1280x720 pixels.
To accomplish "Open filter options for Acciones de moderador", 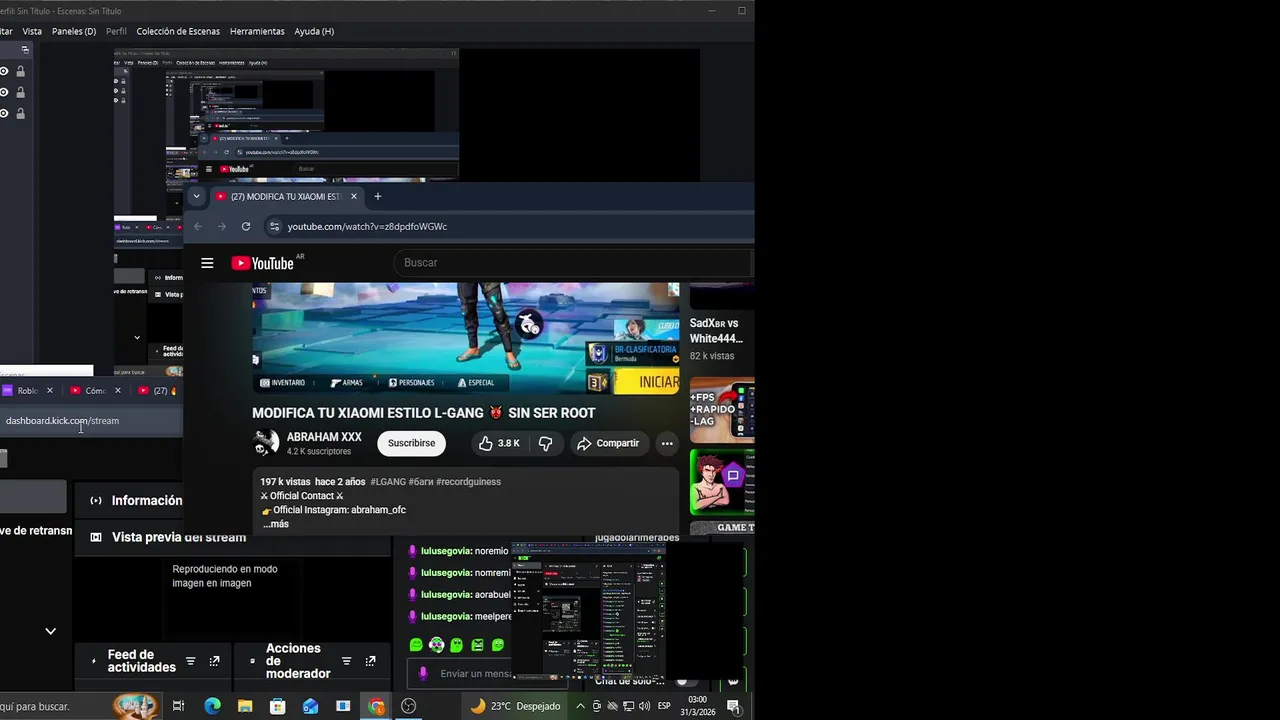I will click(346, 661).
